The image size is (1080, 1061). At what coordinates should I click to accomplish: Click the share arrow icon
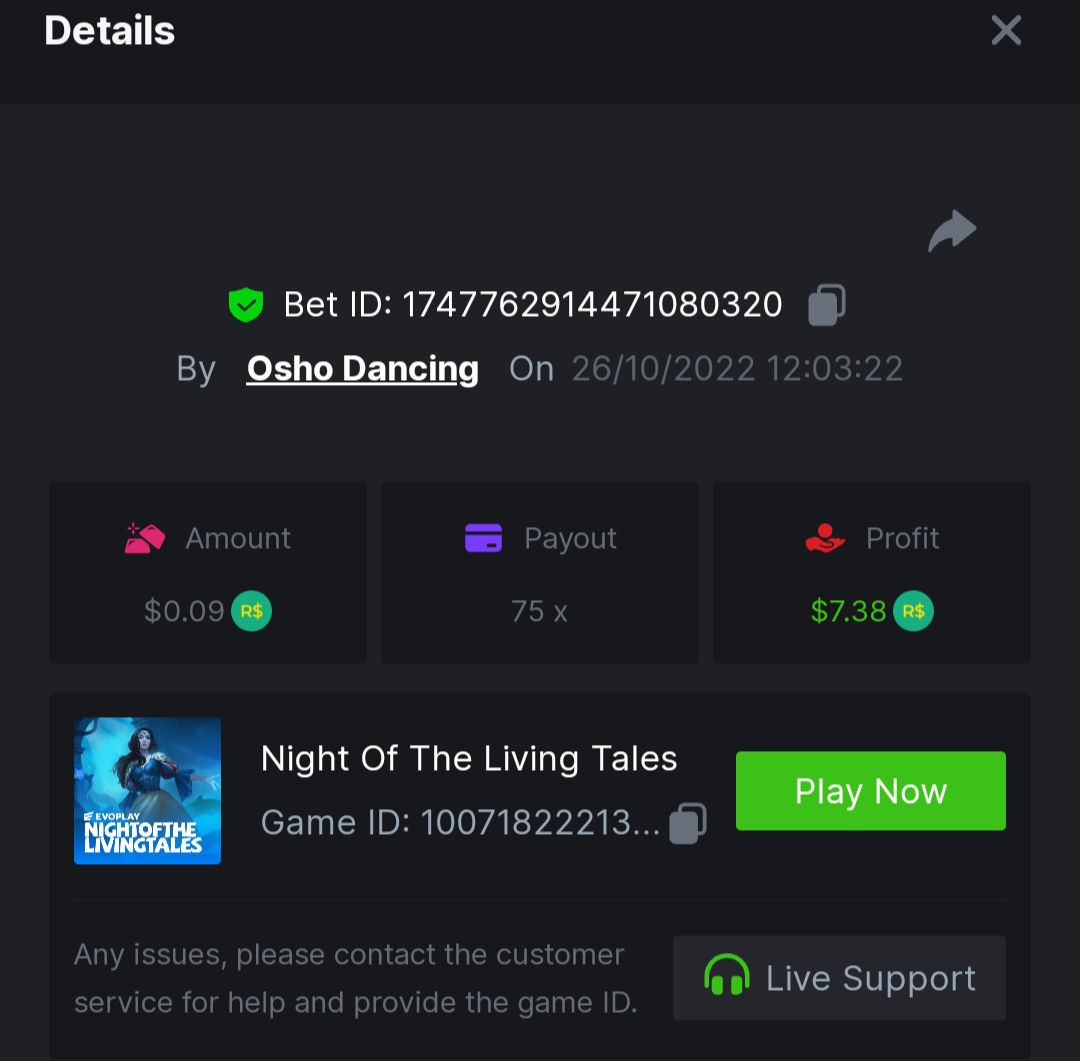[x=952, y=231]
